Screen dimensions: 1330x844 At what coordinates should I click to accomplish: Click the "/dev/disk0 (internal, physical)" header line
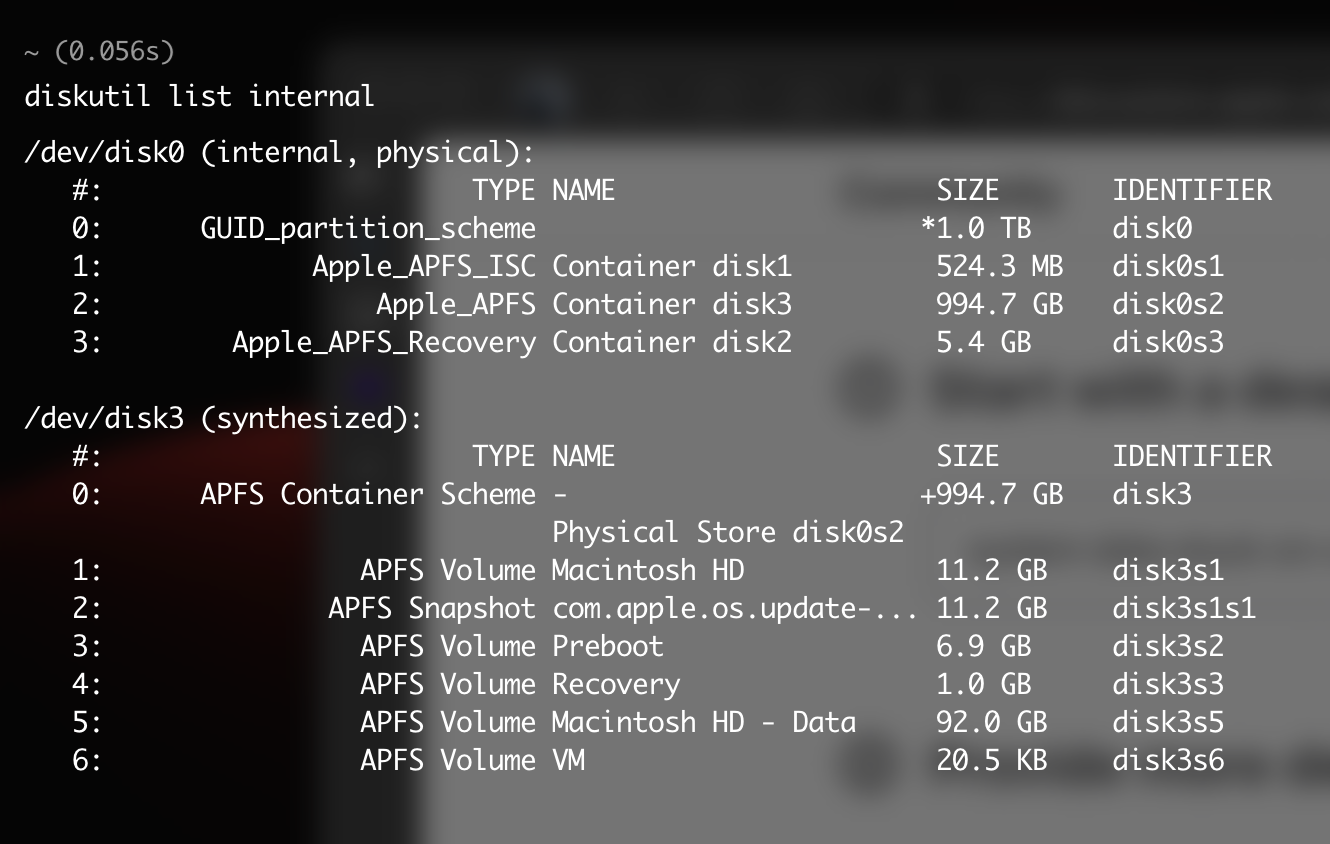click(x=279, y=153)
